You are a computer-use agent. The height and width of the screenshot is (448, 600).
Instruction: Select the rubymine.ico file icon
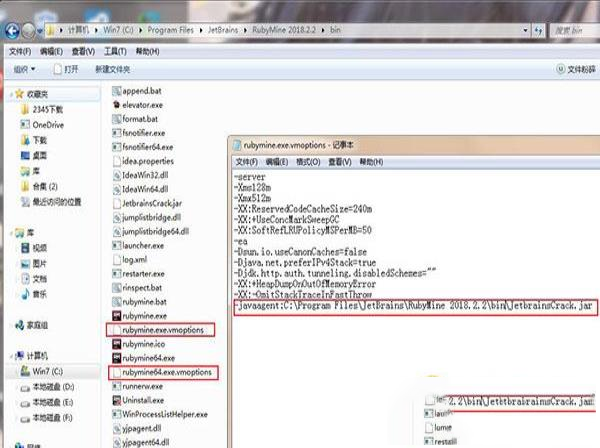tap(116, 343)
